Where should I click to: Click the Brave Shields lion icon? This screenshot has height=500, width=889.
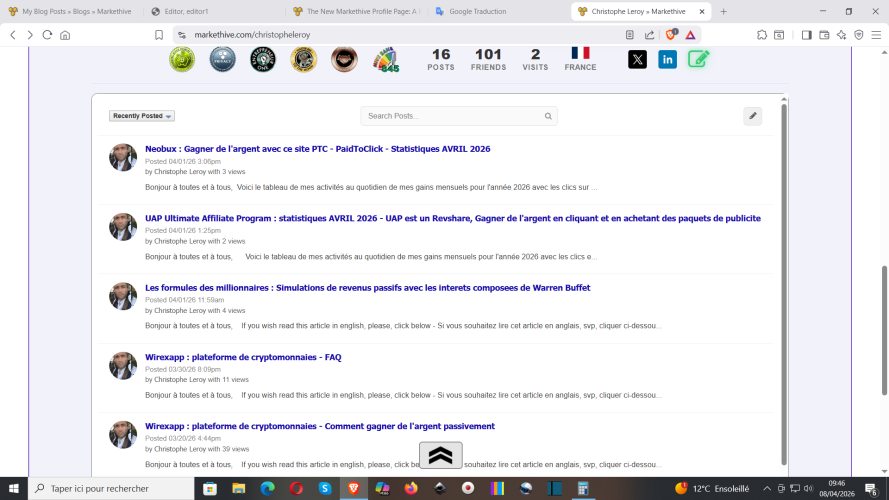click(671, 34)
